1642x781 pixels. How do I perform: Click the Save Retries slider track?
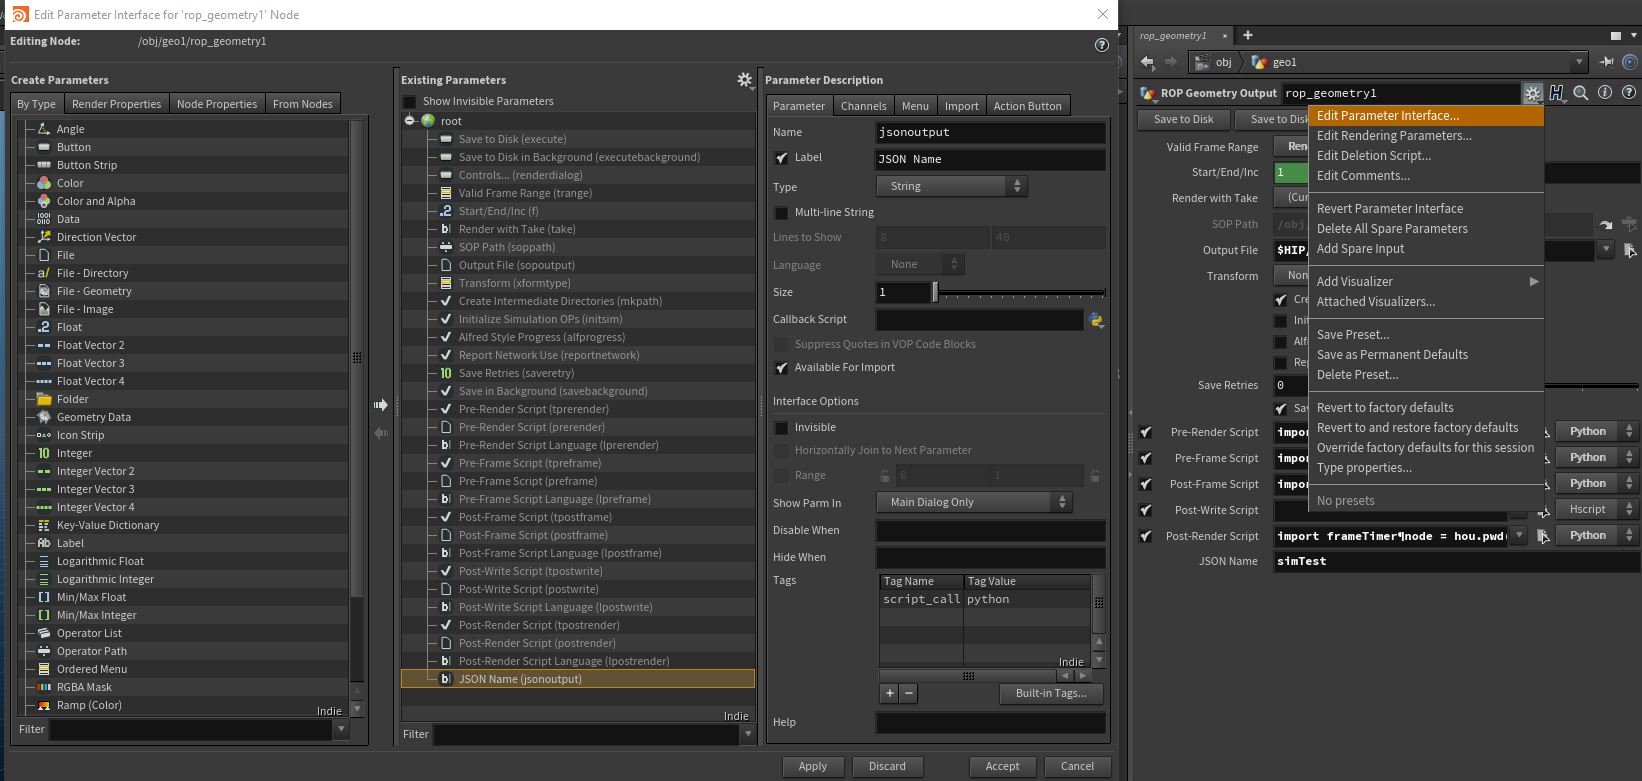pyautogui.click(x=1592, y=385)
